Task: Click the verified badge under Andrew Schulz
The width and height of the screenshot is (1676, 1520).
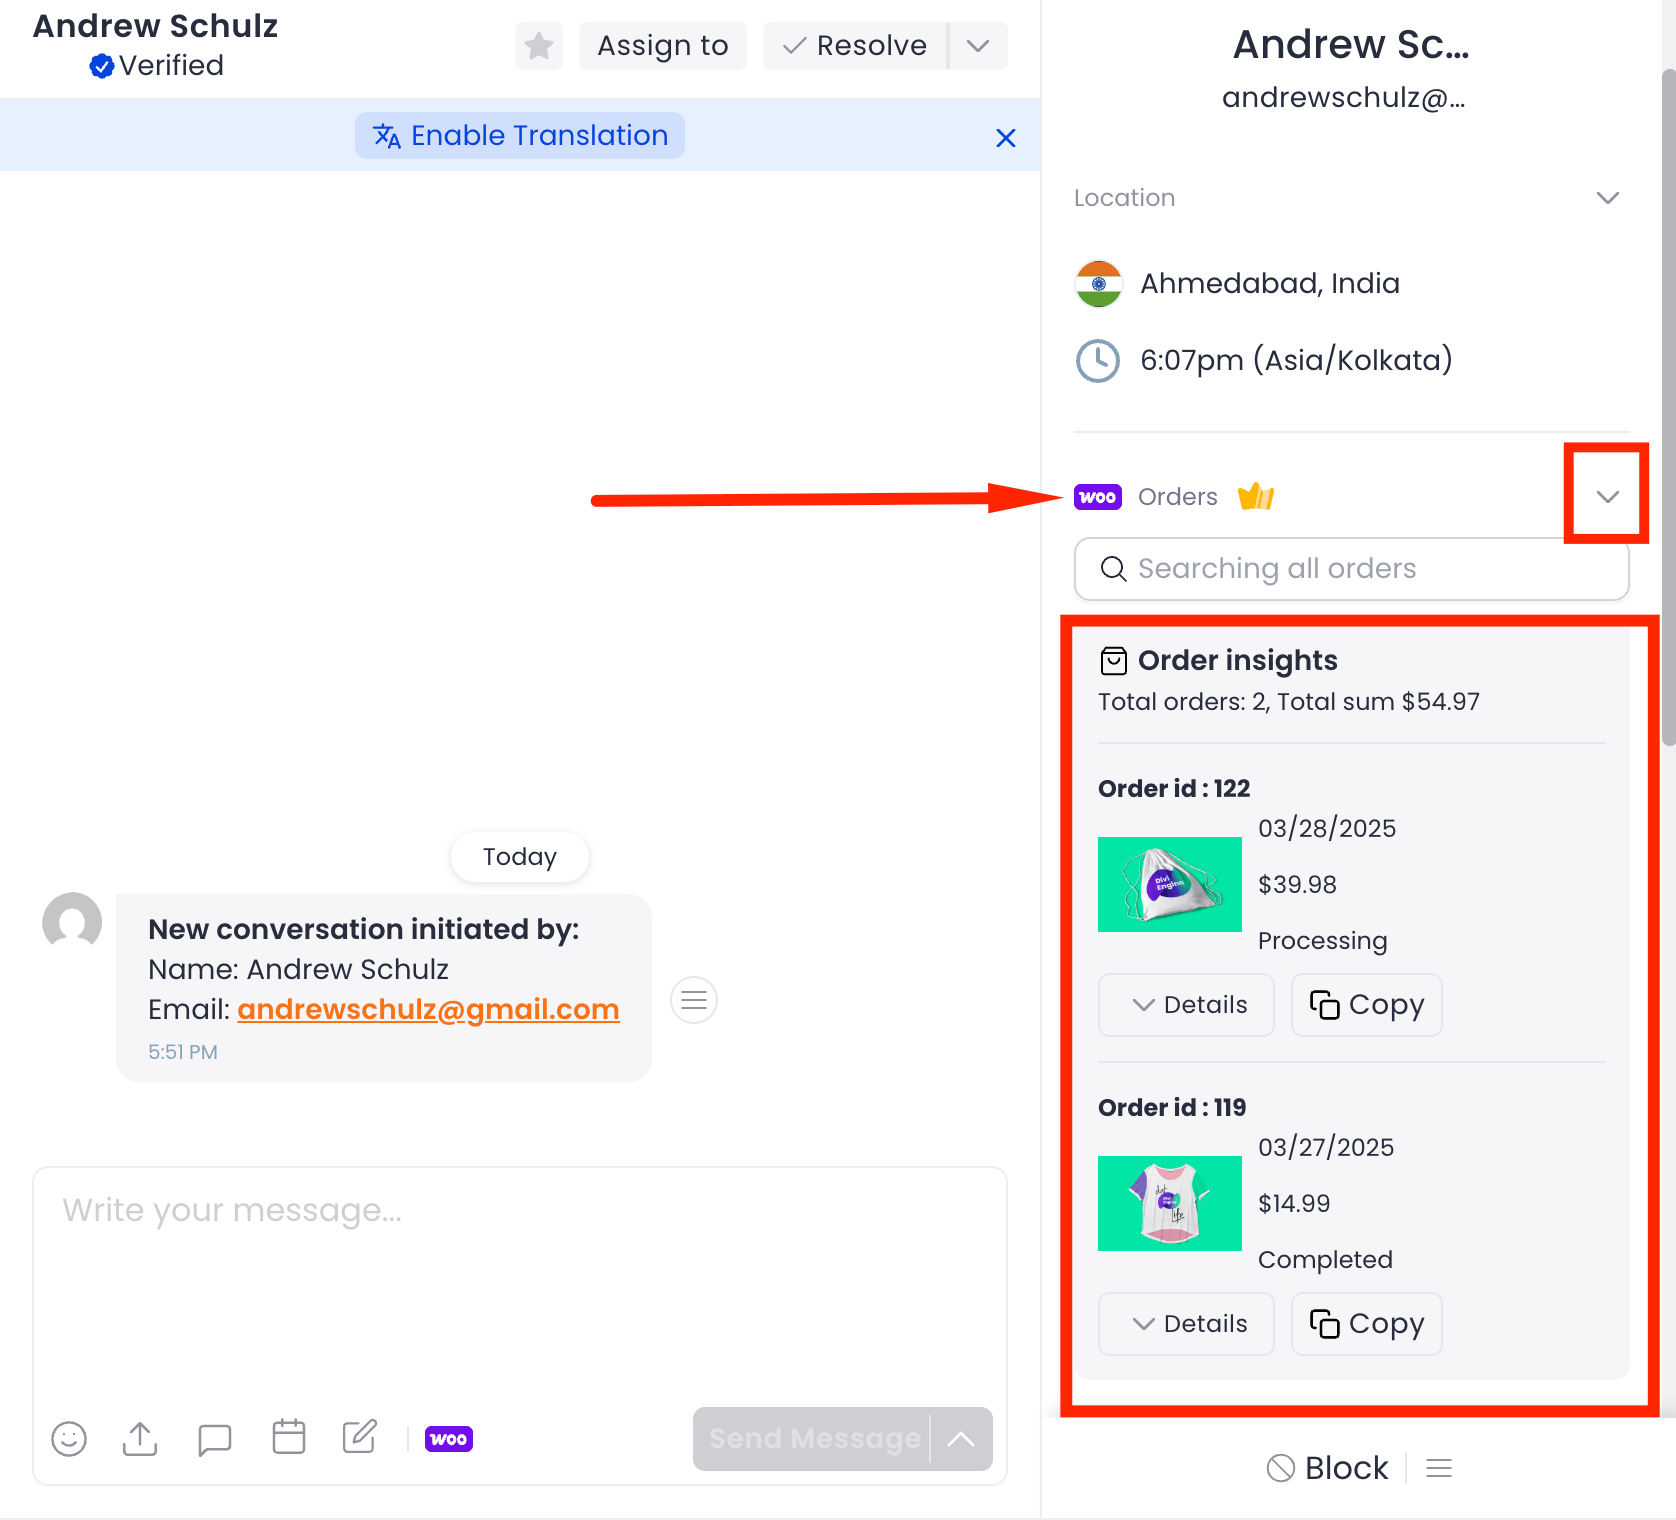Action: tap(100, 66)
